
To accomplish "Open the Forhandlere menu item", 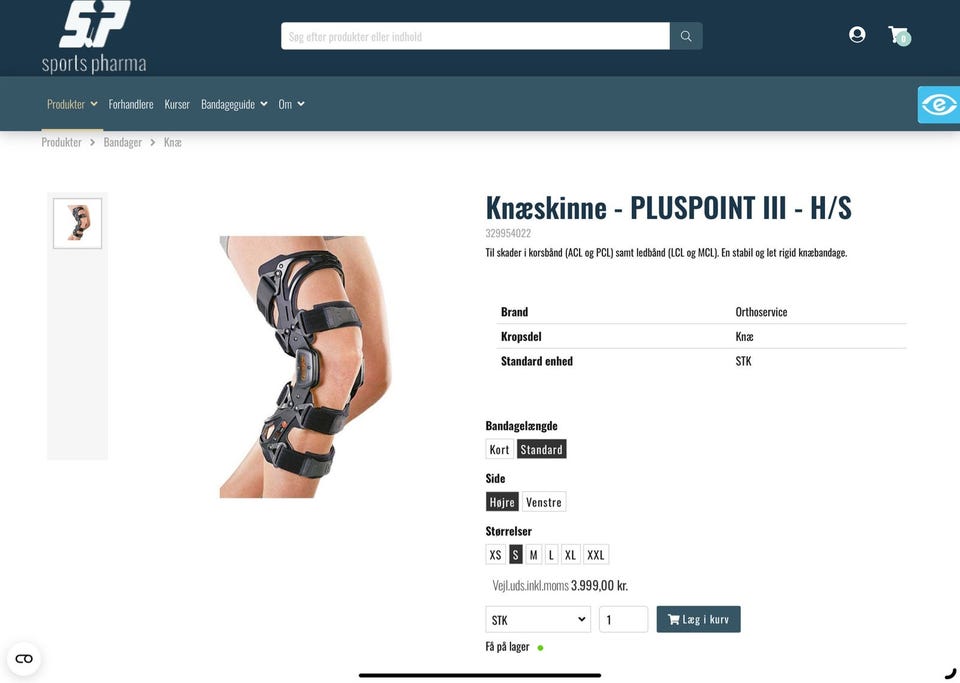I will 131,104.
